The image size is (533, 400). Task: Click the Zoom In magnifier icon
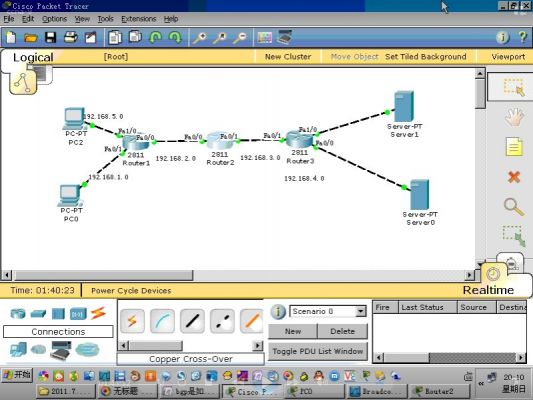pos(200,38)
